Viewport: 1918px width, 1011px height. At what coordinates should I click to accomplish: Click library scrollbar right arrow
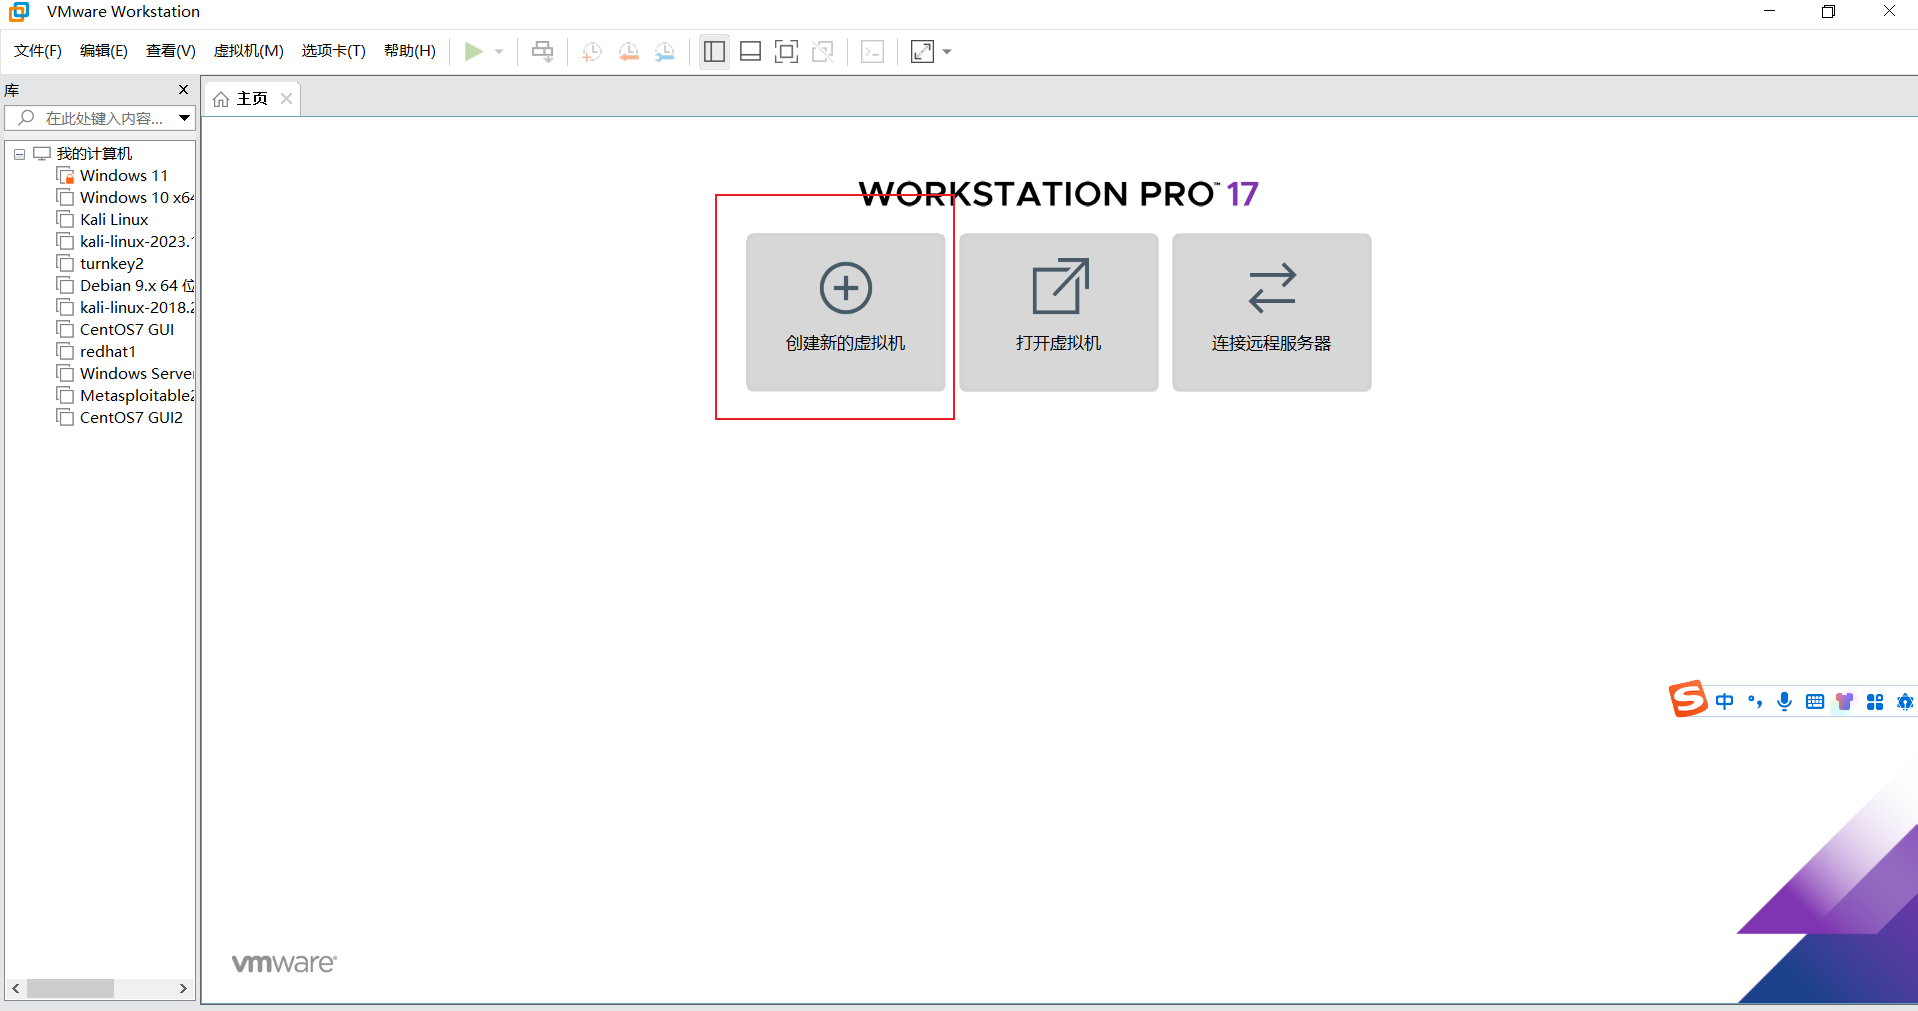(x=183, y=988)
